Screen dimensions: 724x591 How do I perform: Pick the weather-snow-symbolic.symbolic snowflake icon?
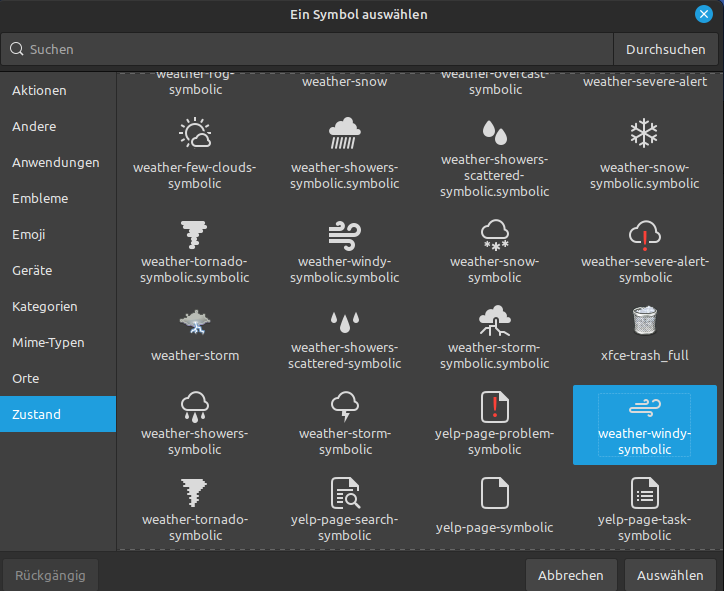(x=644, y=134)
